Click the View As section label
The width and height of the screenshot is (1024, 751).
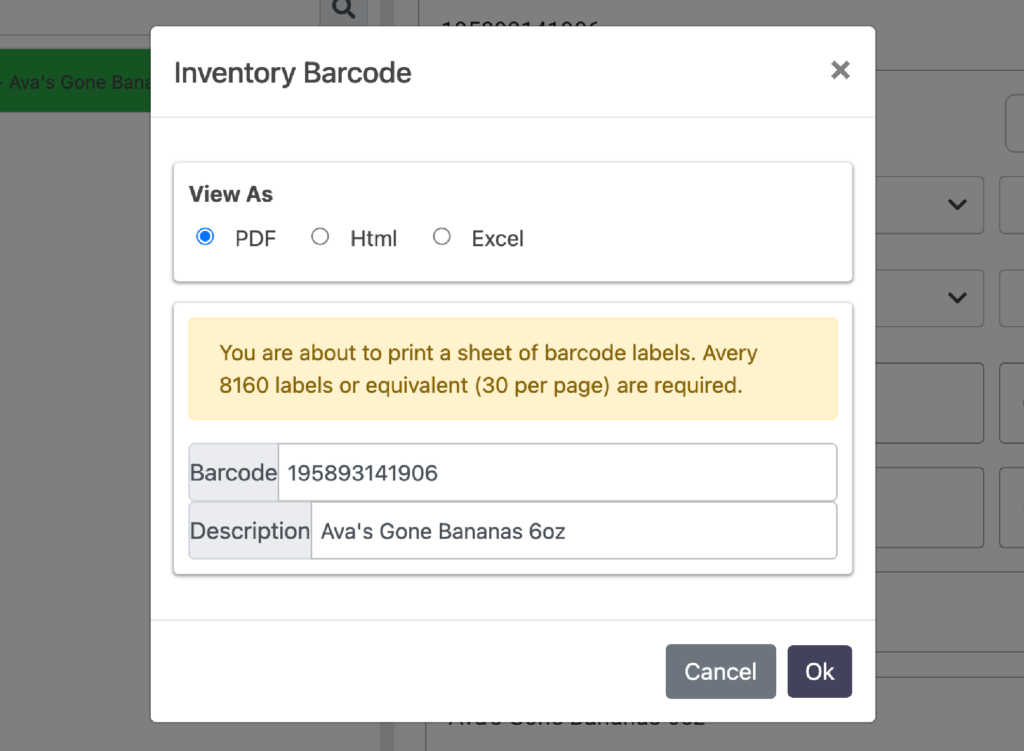230,194
